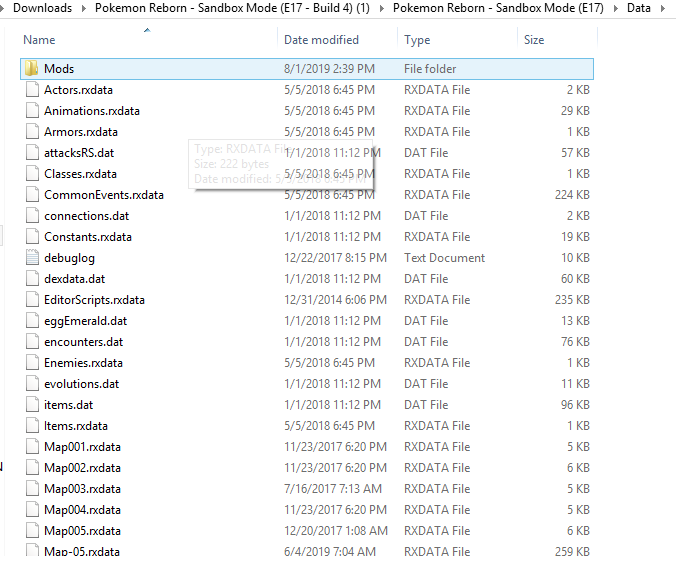Navigate to Downloads in the address bar
The width and height of the screenshot is (676, 561).
(x=43, y=8)
